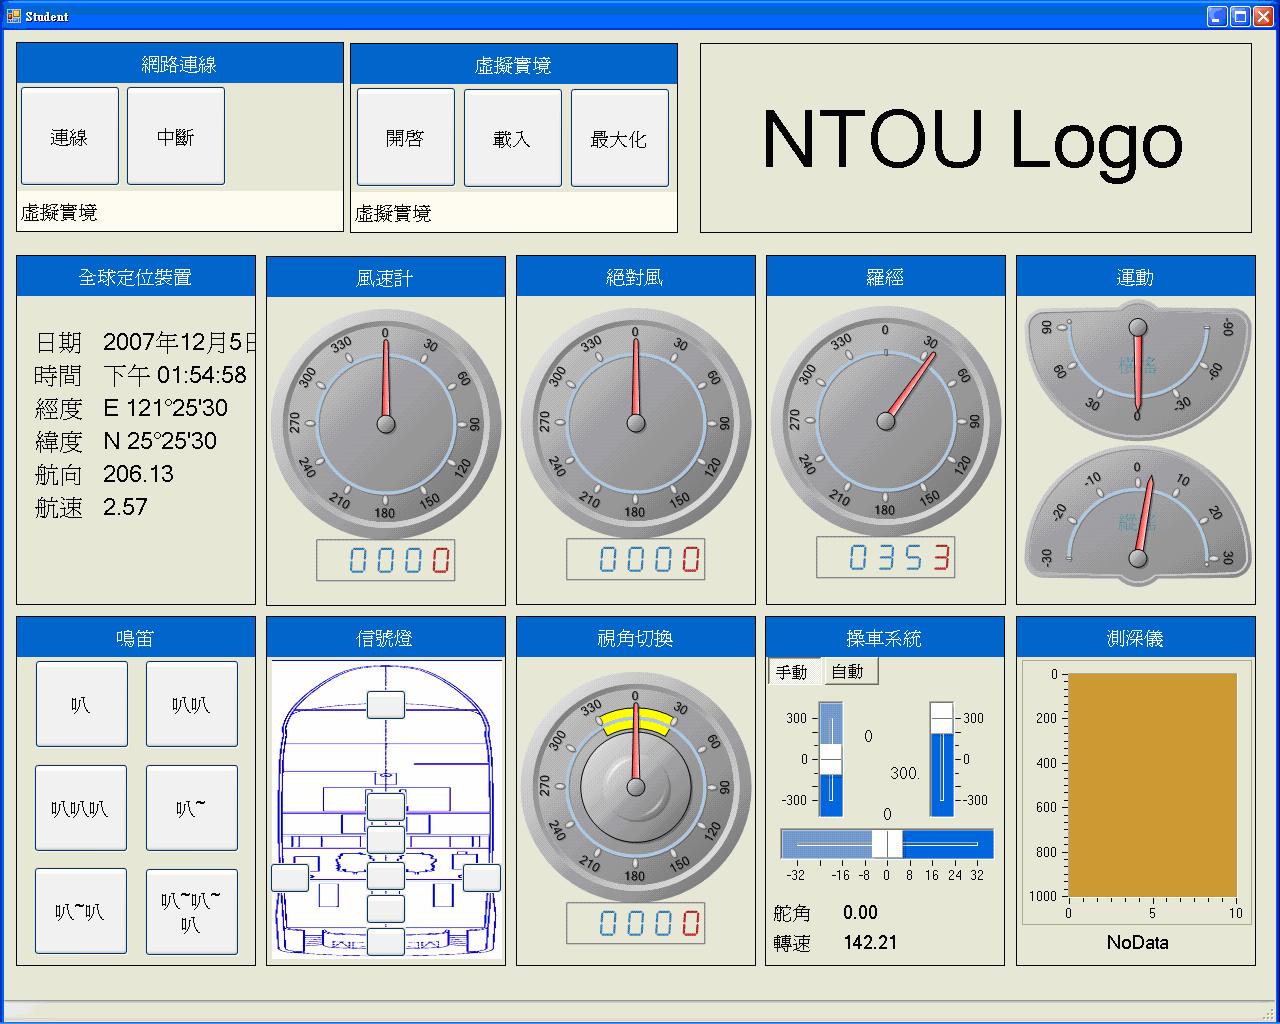This screenshot has height=1024, width=1280.
Task: Click the 操車系統 panel header
Action: (885, 638)
